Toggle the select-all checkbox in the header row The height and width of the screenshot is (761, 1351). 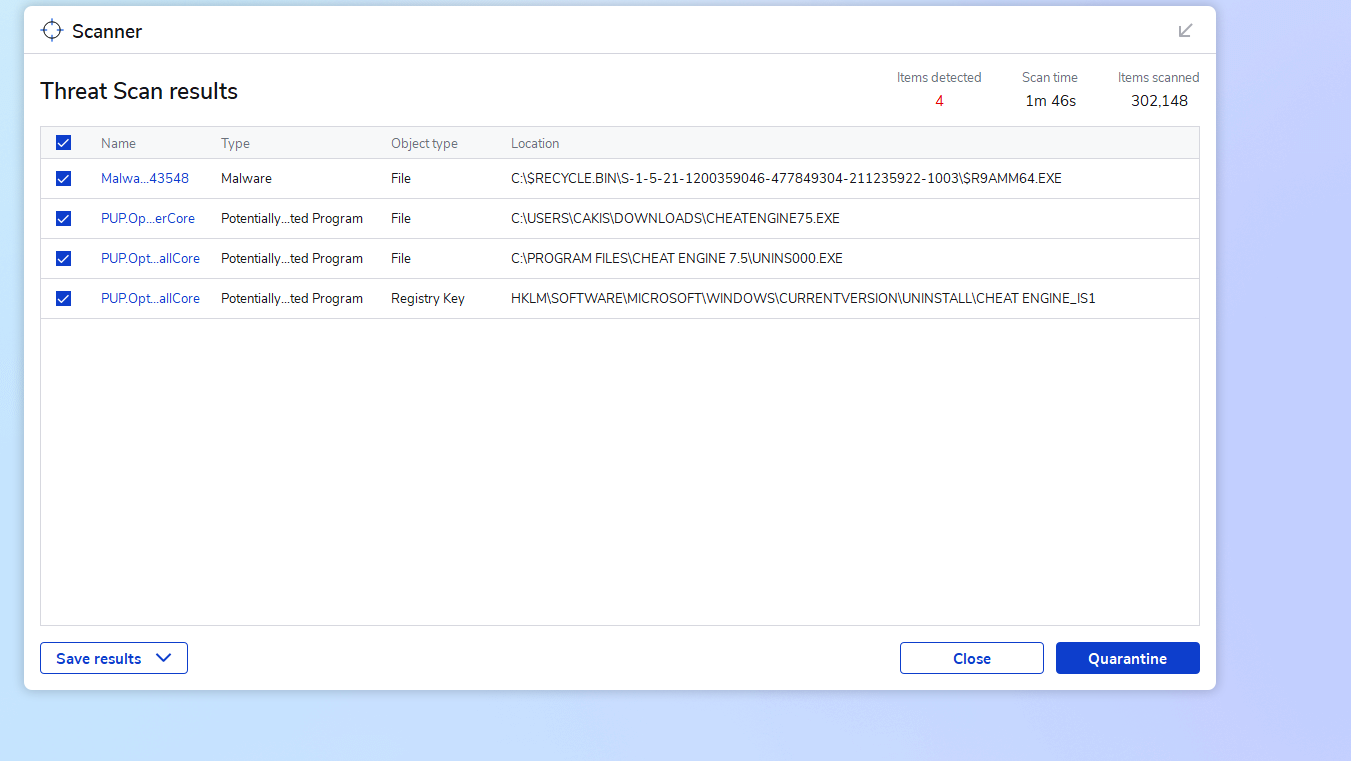[x=63, y=143]
